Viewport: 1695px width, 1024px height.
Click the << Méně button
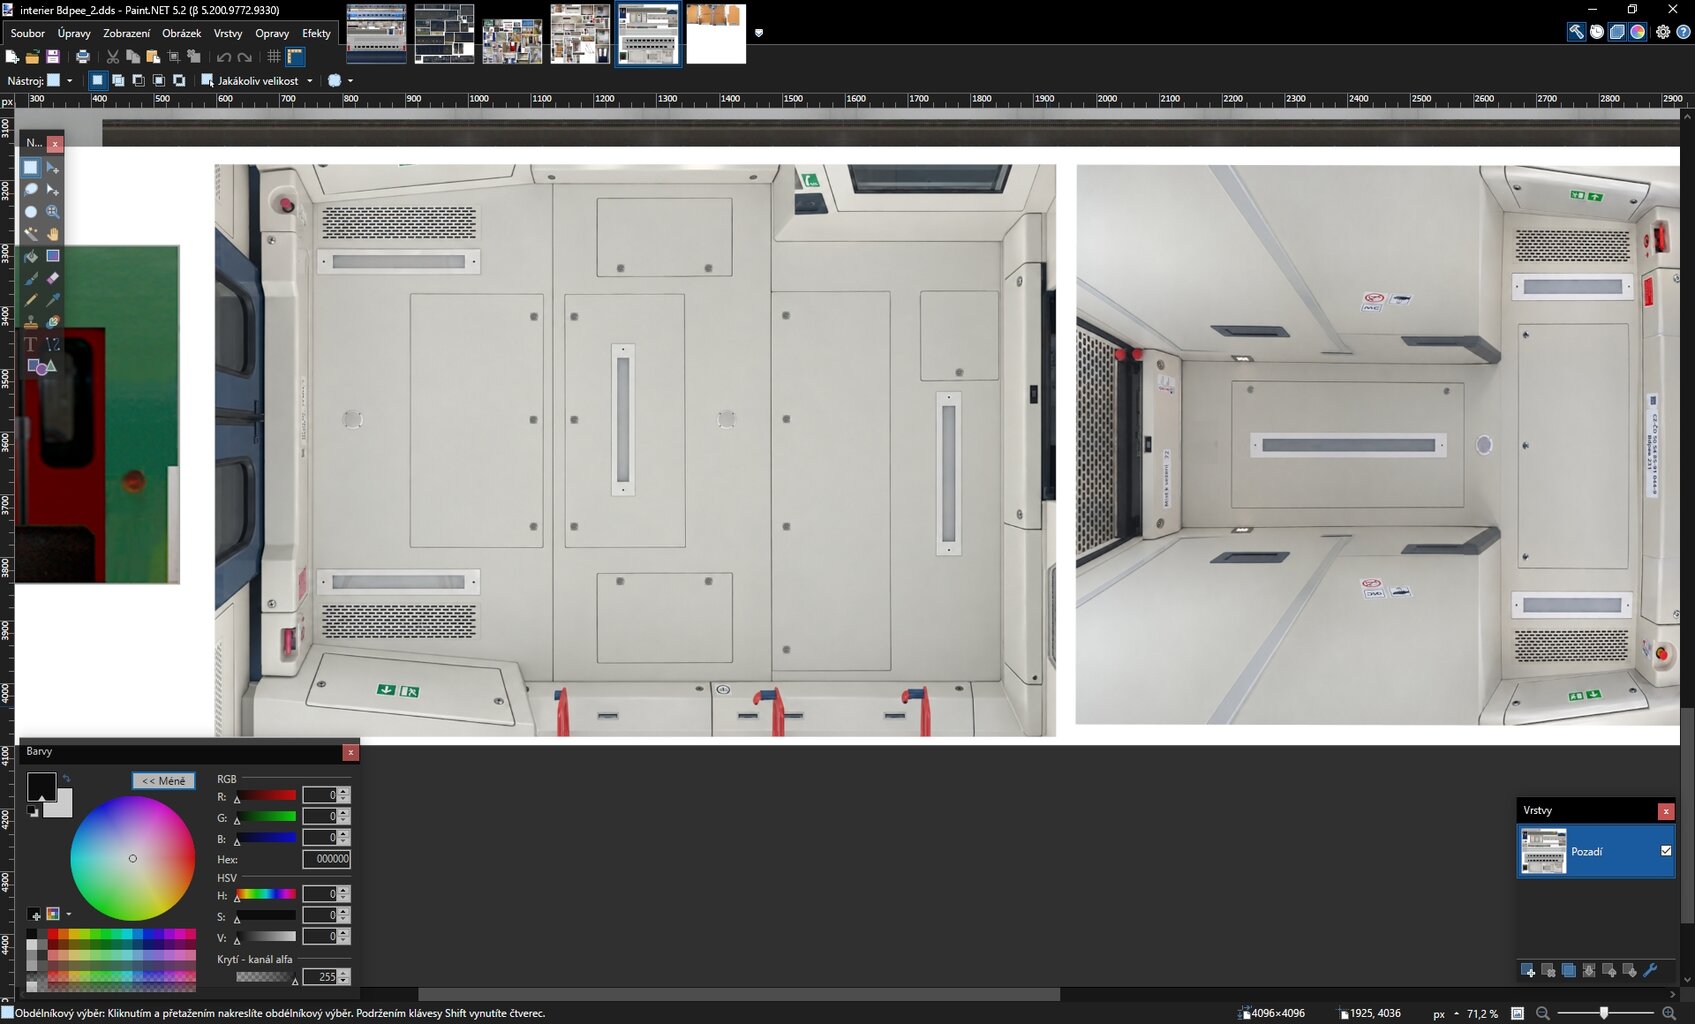(163, 781)
